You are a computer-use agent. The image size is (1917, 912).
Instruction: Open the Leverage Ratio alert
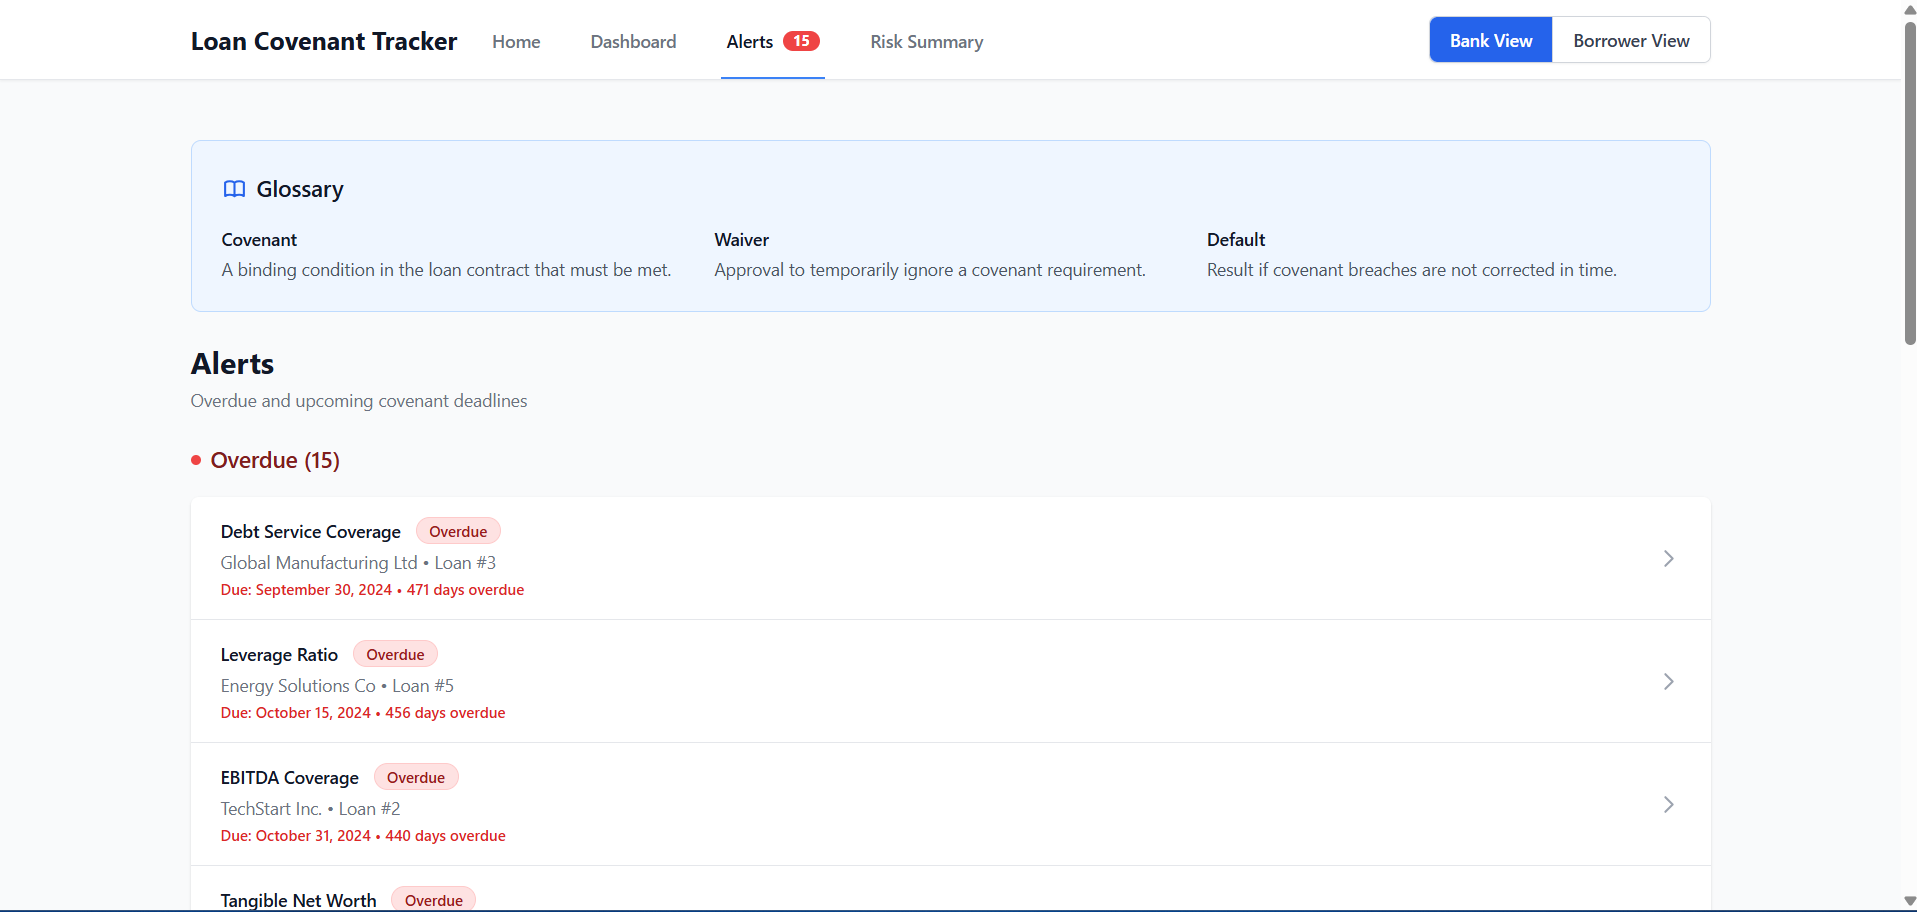[x=951, y=682]
